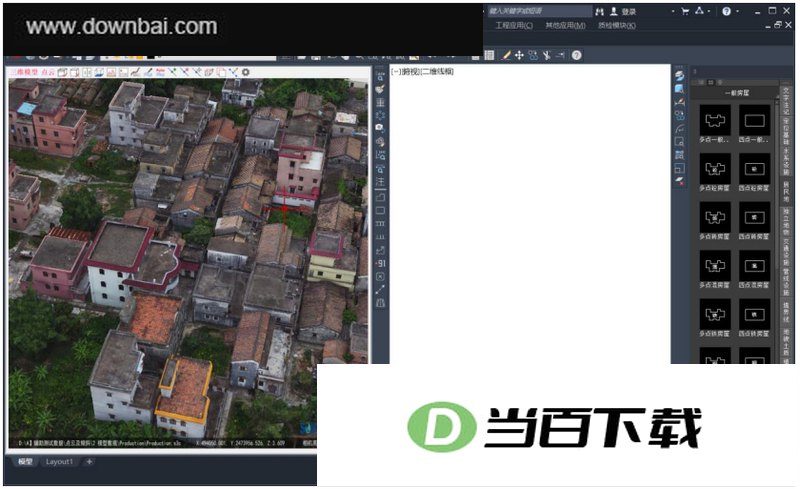The width and height of the screenshot is (800, 489).
Task: Add a new layout with plus button
Action: [89, 461]
